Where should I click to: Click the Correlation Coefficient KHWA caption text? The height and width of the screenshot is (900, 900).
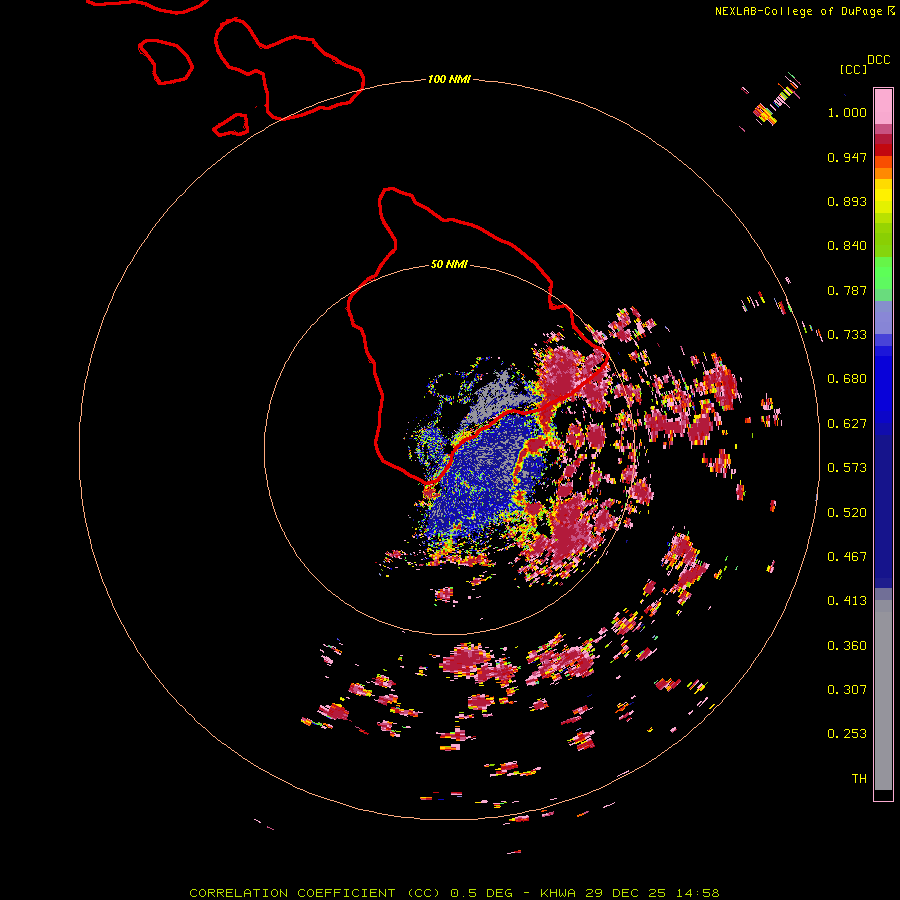(454, 893)
